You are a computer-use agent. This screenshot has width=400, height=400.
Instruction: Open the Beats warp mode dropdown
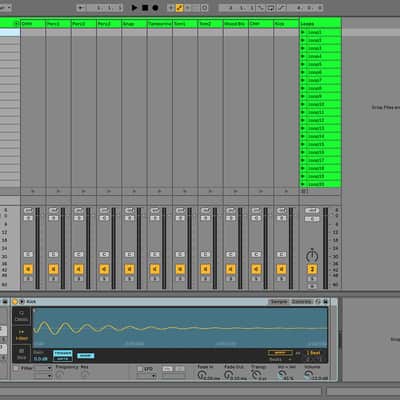click(x=280, y=359)
